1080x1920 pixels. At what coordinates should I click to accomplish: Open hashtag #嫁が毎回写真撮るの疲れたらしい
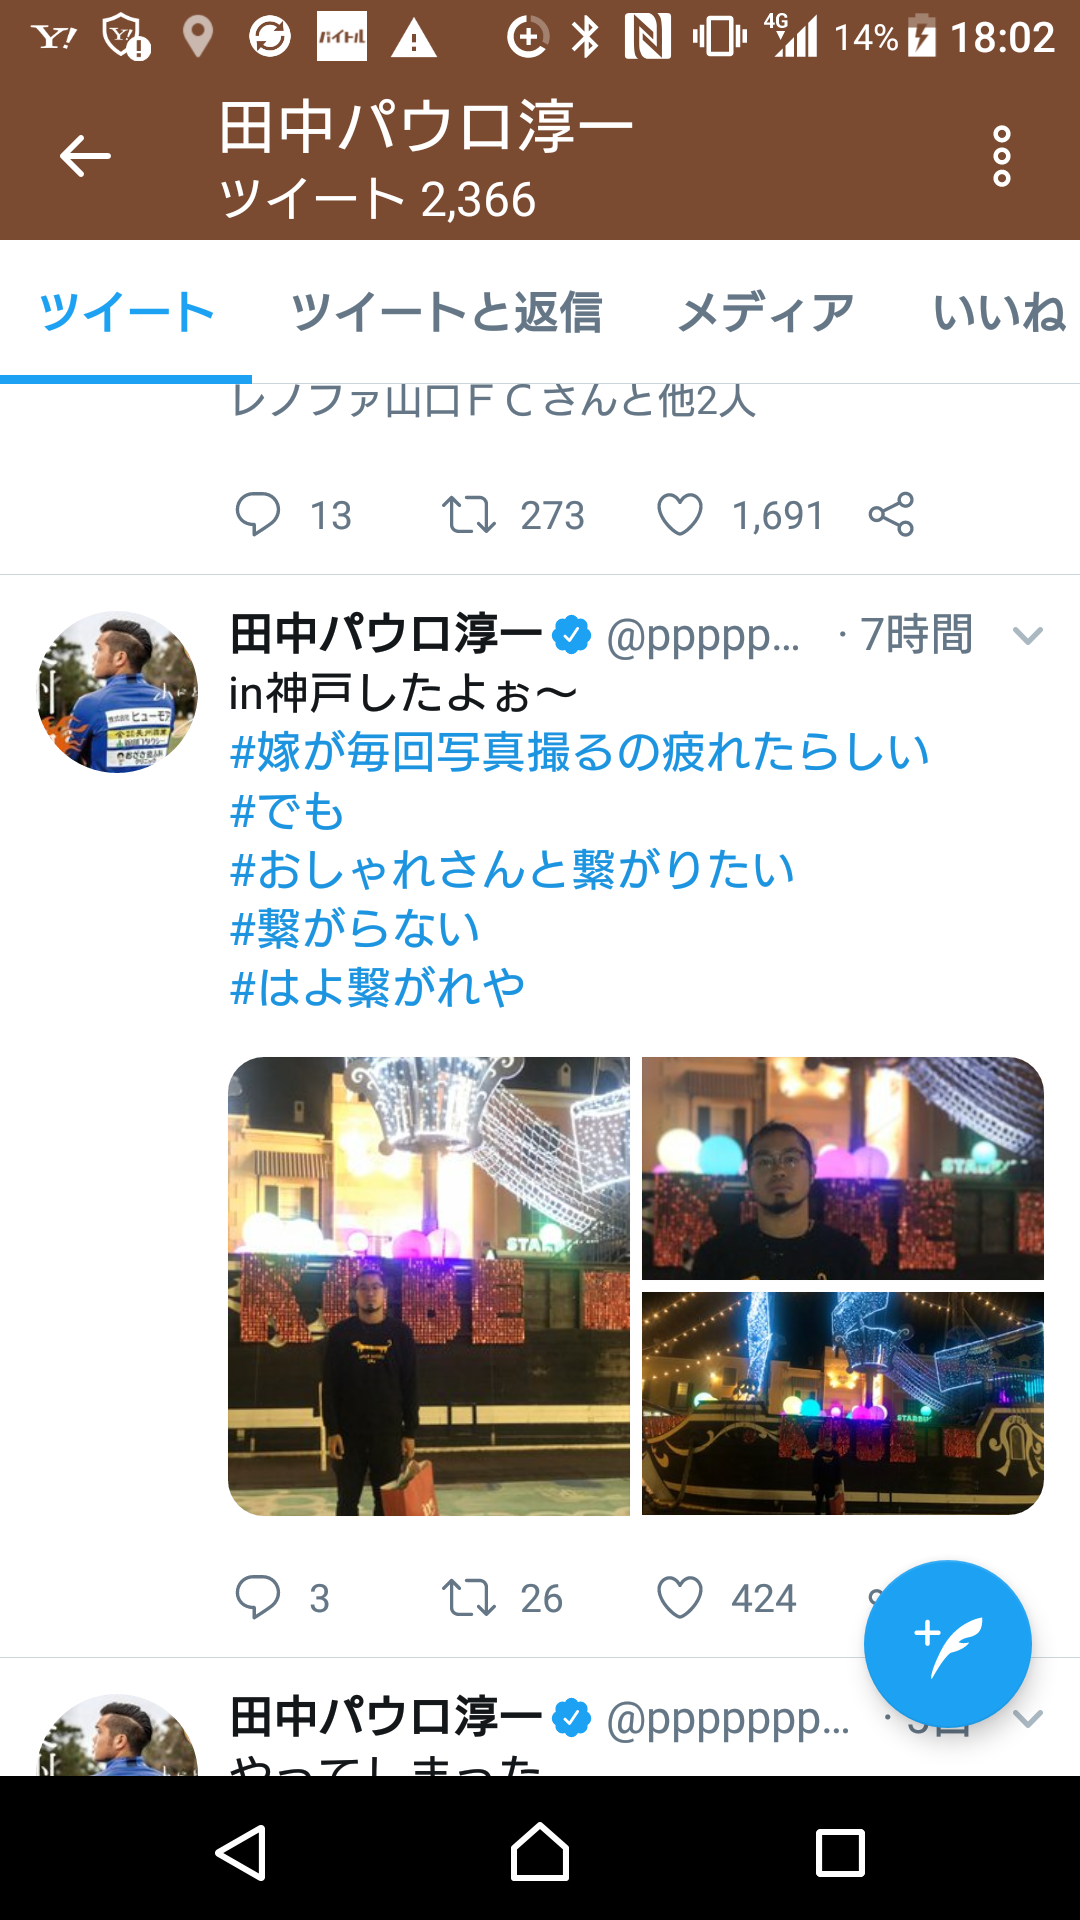[580, 751]
